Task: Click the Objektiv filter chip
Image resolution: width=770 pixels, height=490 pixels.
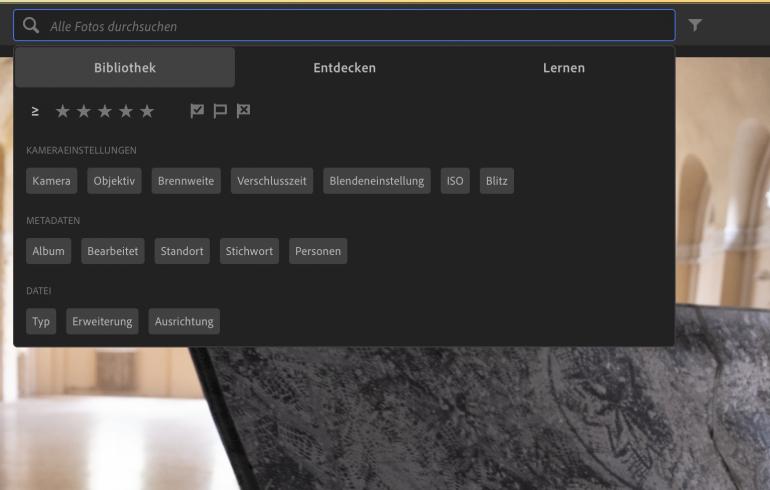Action: point(114,181)
